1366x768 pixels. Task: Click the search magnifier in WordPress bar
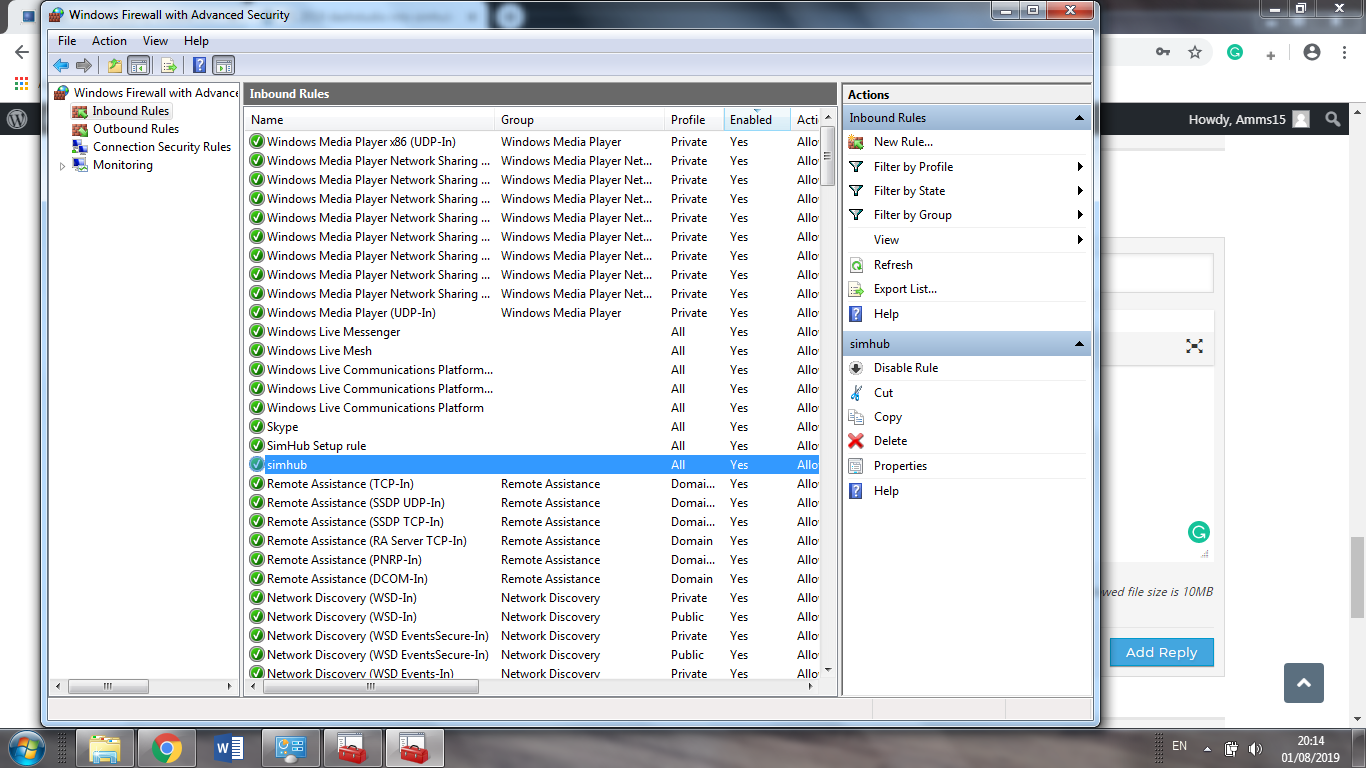click(1332, 119)
